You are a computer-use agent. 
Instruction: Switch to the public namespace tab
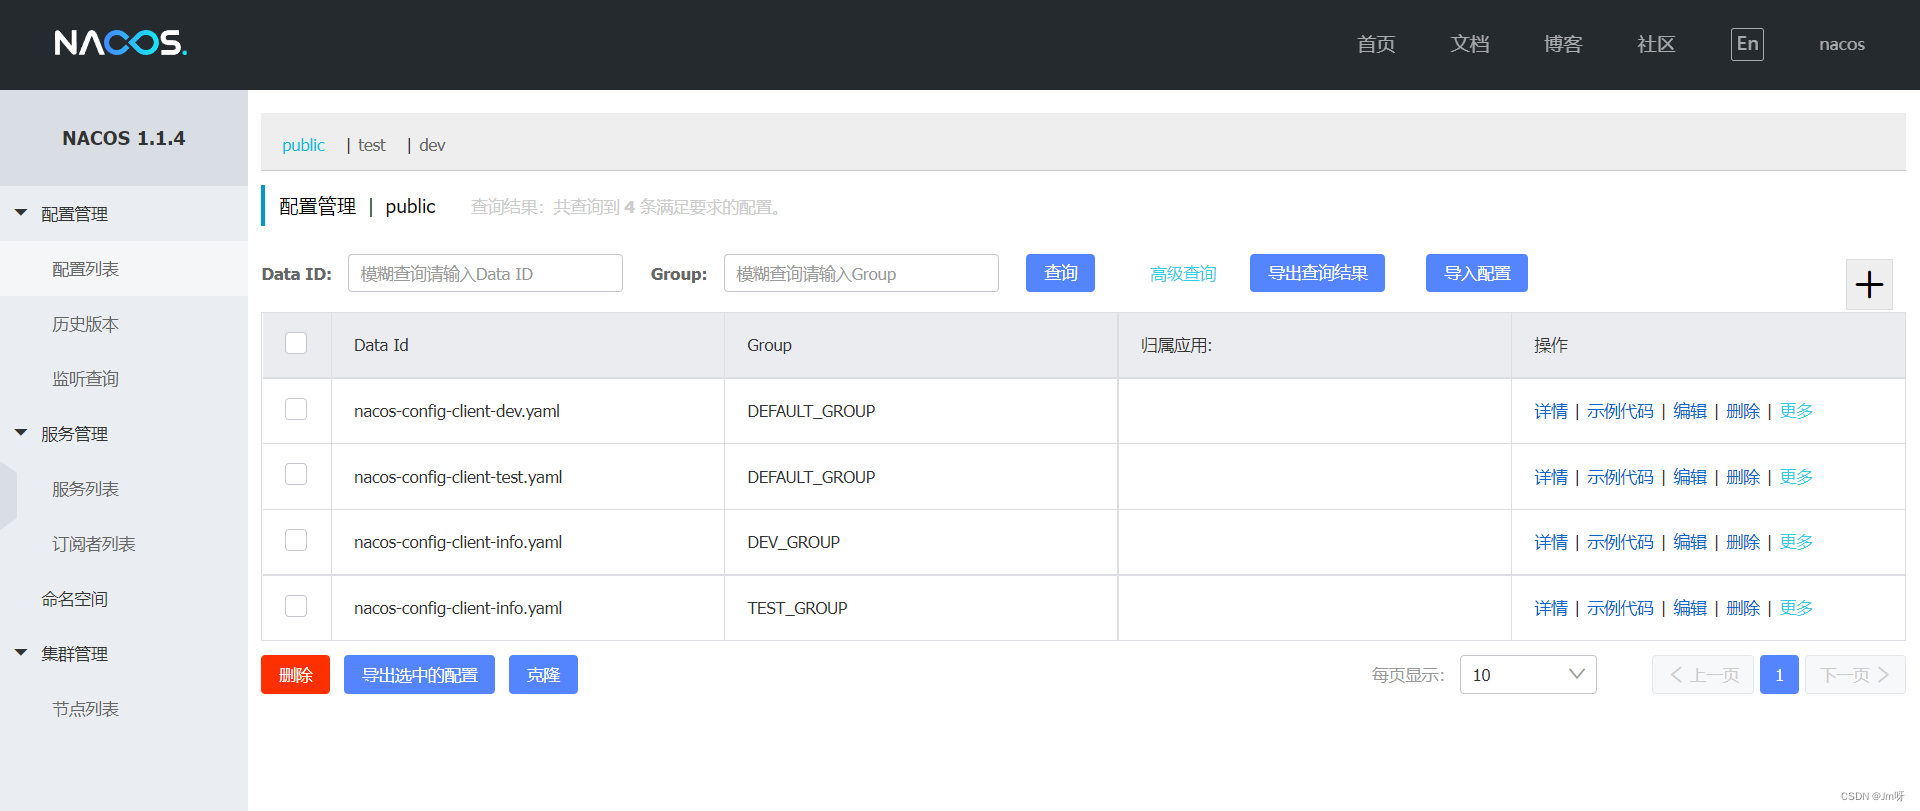(303, 145)
